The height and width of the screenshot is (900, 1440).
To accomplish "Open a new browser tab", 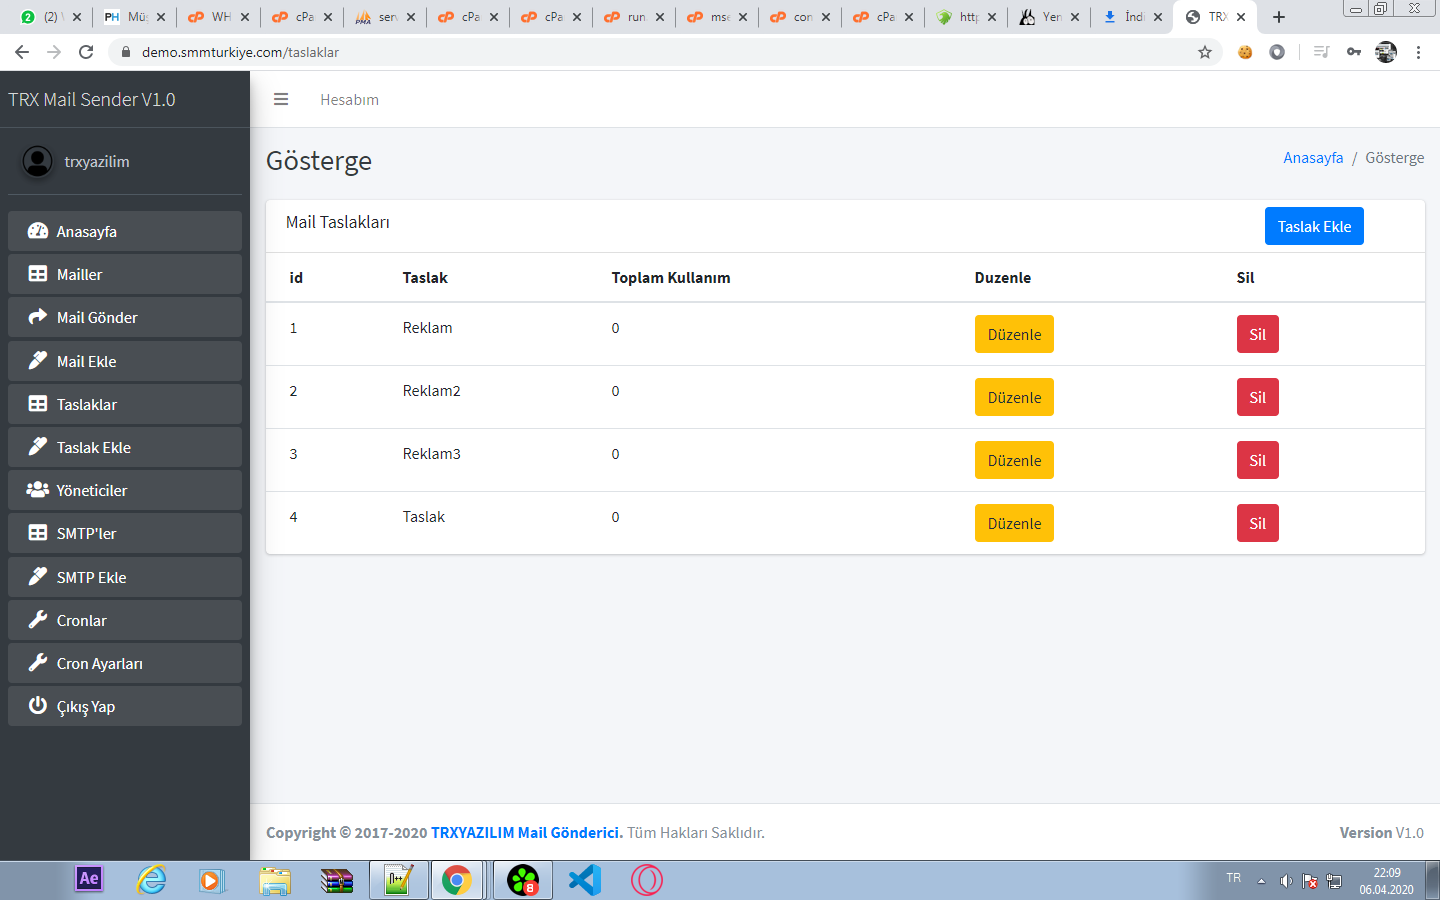I will coord(1278,17).
